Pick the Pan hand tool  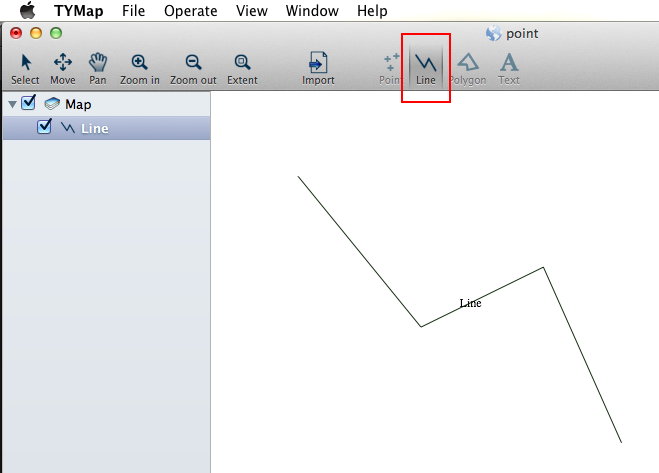tap(98, 69)
